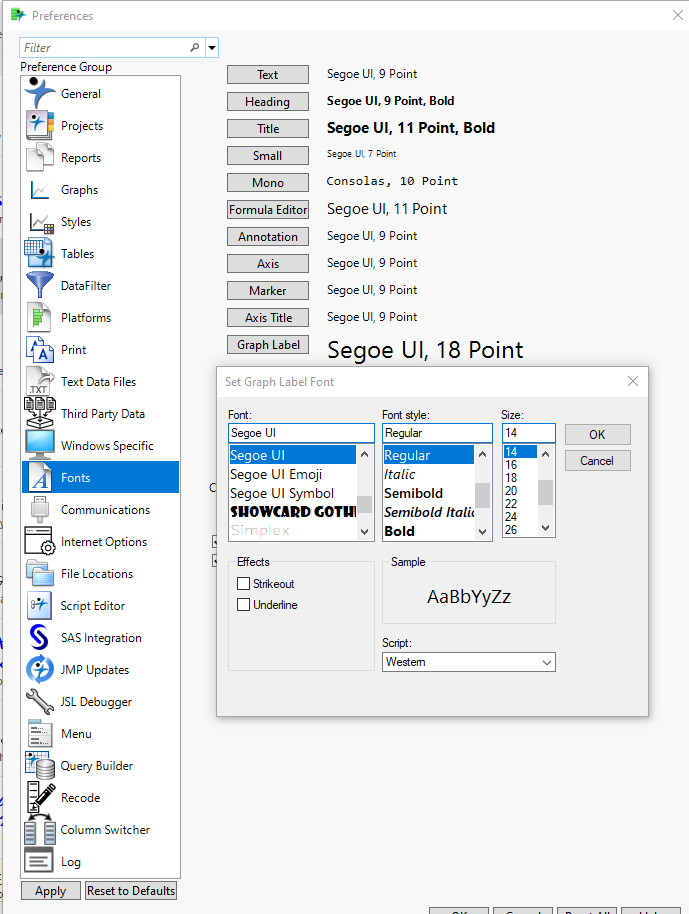Click the Font name input field

[301, 433]
